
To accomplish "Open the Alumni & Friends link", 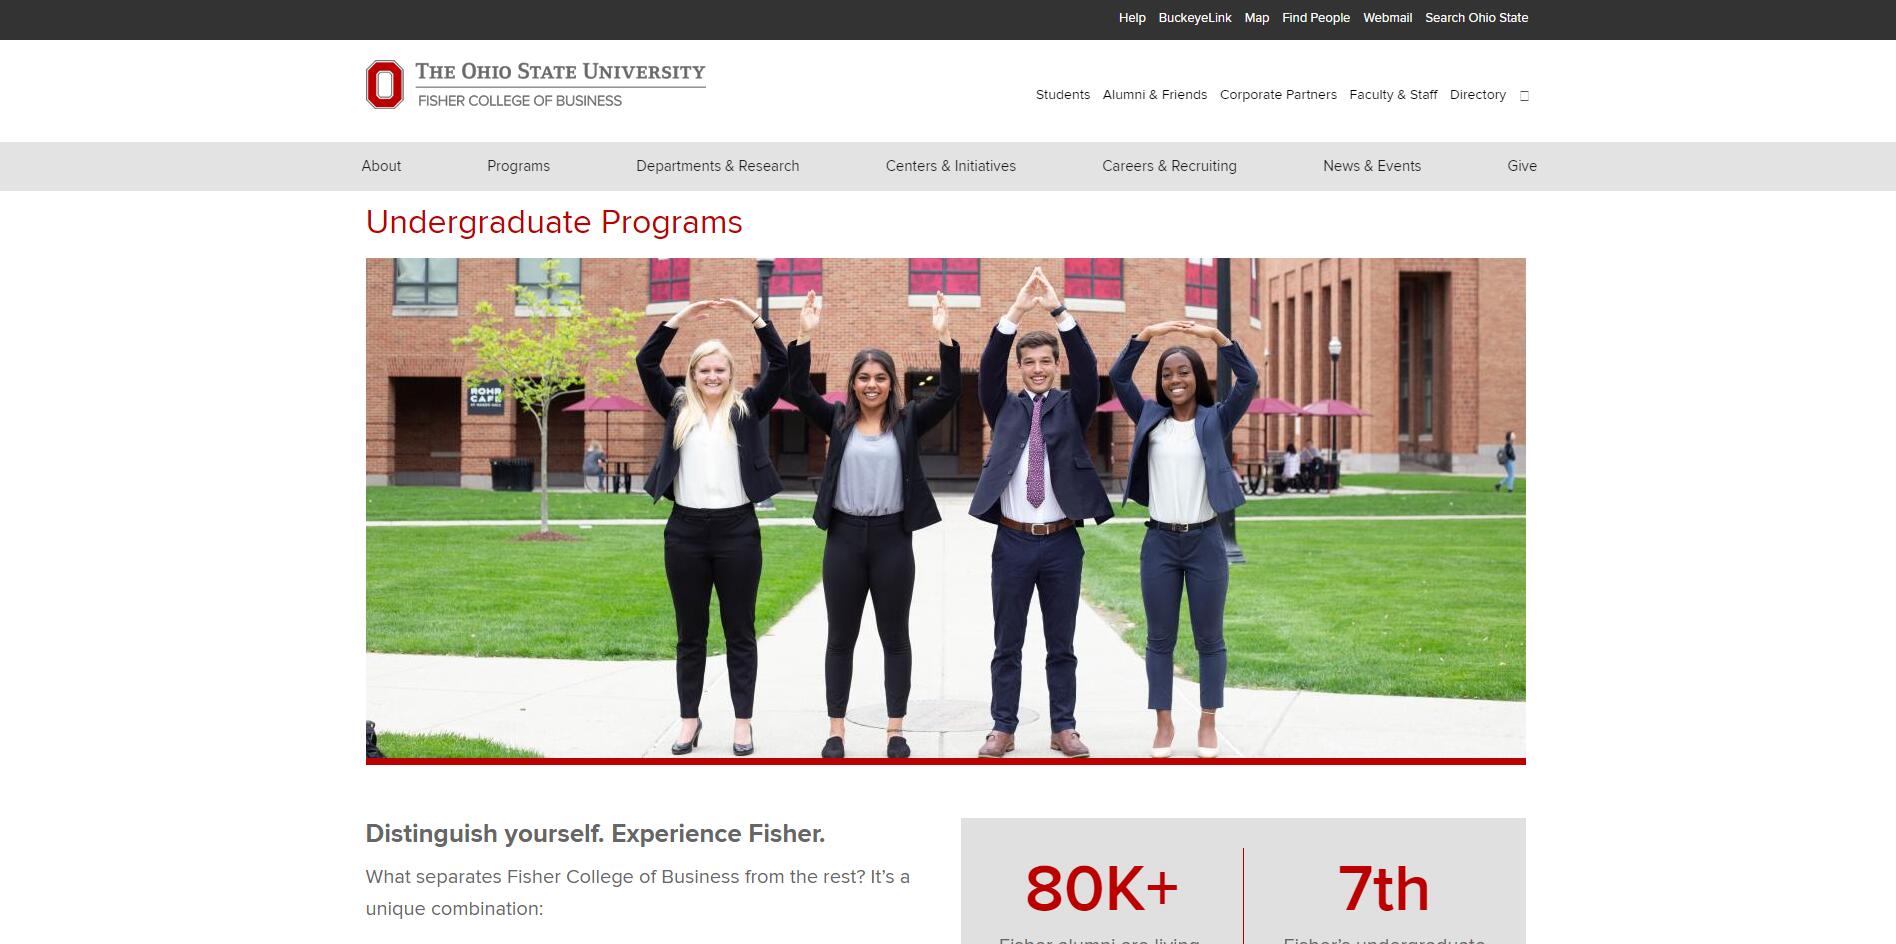I will (1154, 95).
